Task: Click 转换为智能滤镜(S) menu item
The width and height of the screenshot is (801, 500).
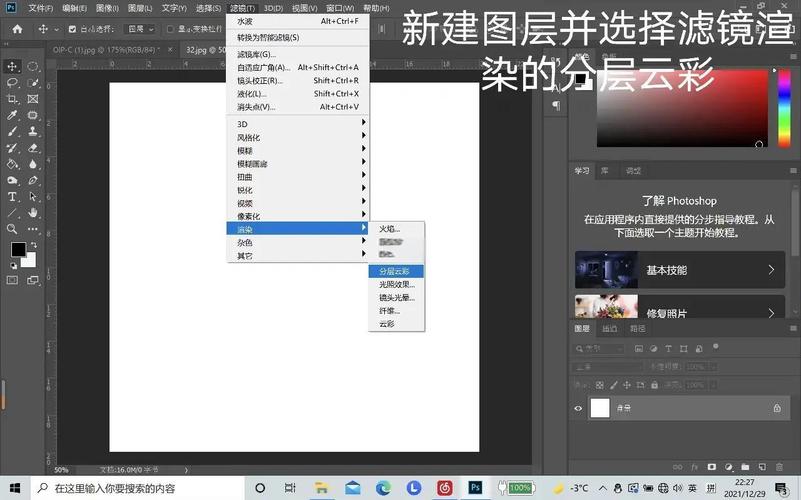Action: pyautogui.click(x=297, y=37)
